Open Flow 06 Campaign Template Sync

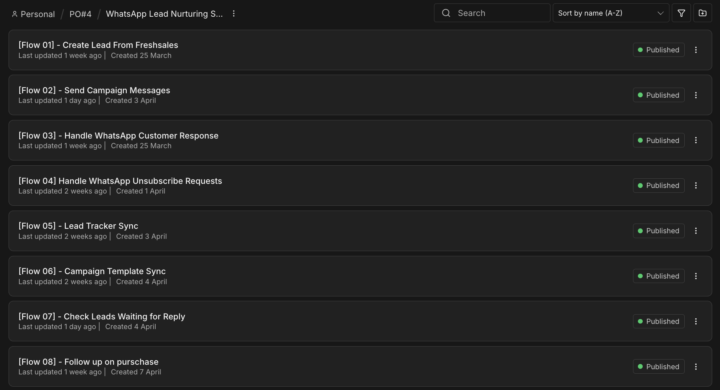point(360,276)
